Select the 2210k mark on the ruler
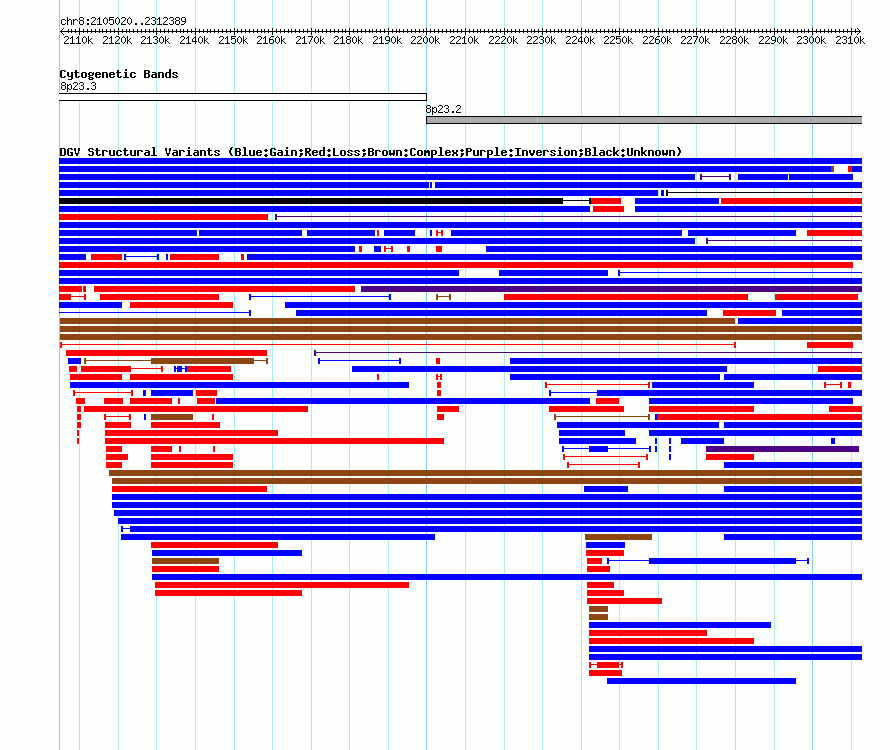The width and height of the screenshot is (890, 750). pos(464,40)
